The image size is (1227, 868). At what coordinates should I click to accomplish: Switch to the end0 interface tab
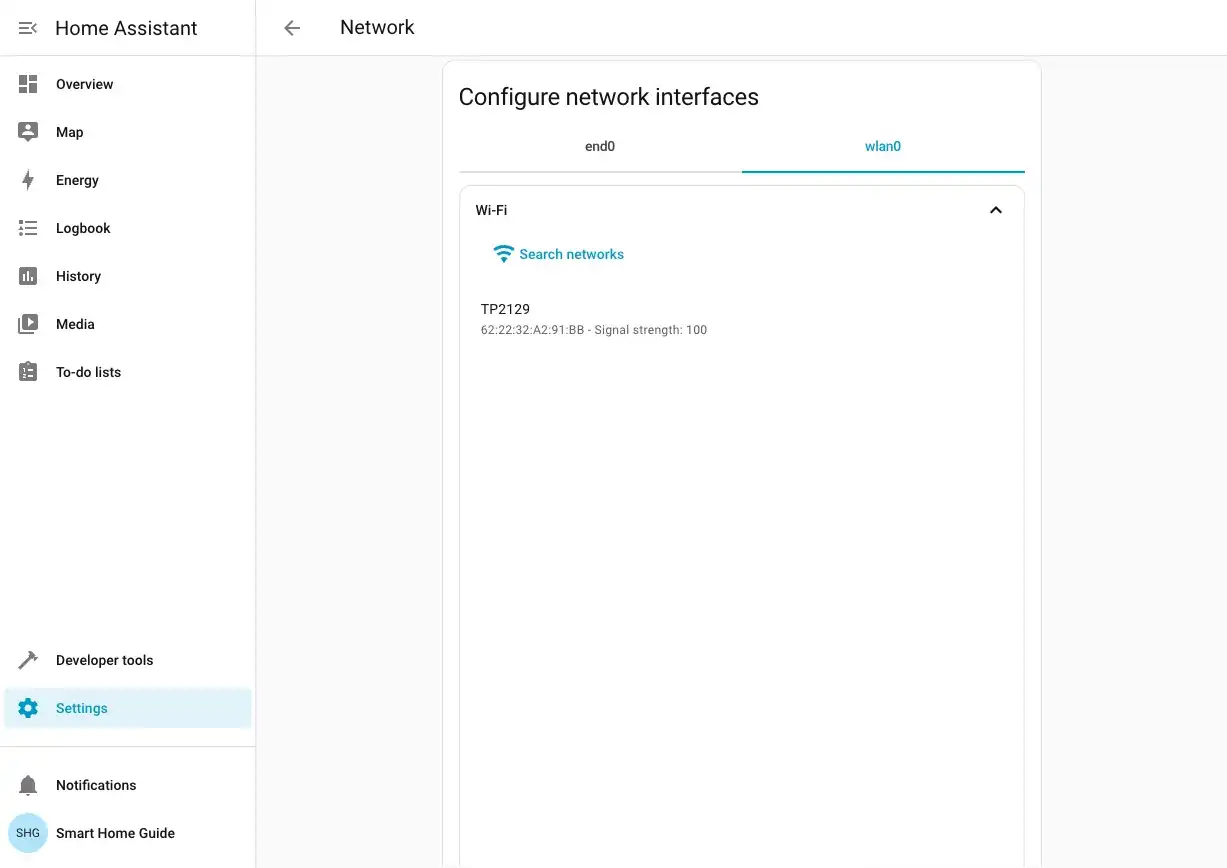click(x=600, y=147)
